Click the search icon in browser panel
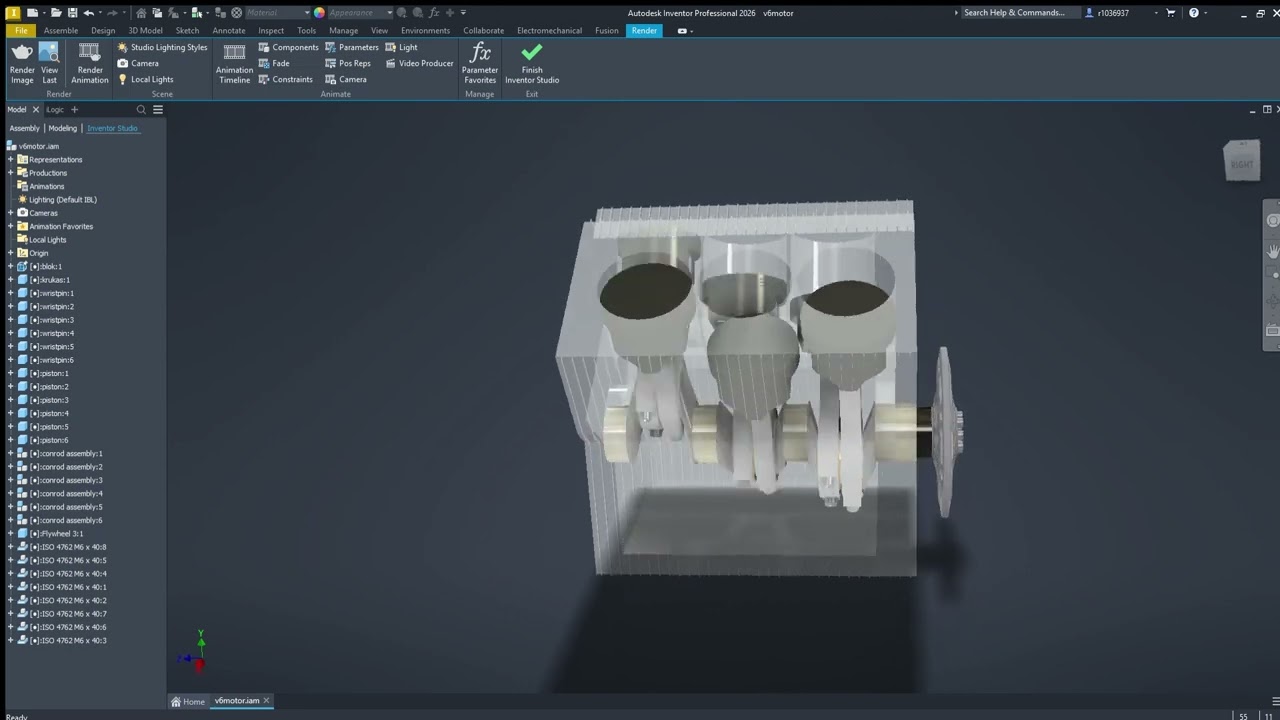1280x720 pixels. pyautogui.click(x=141, y=110)
